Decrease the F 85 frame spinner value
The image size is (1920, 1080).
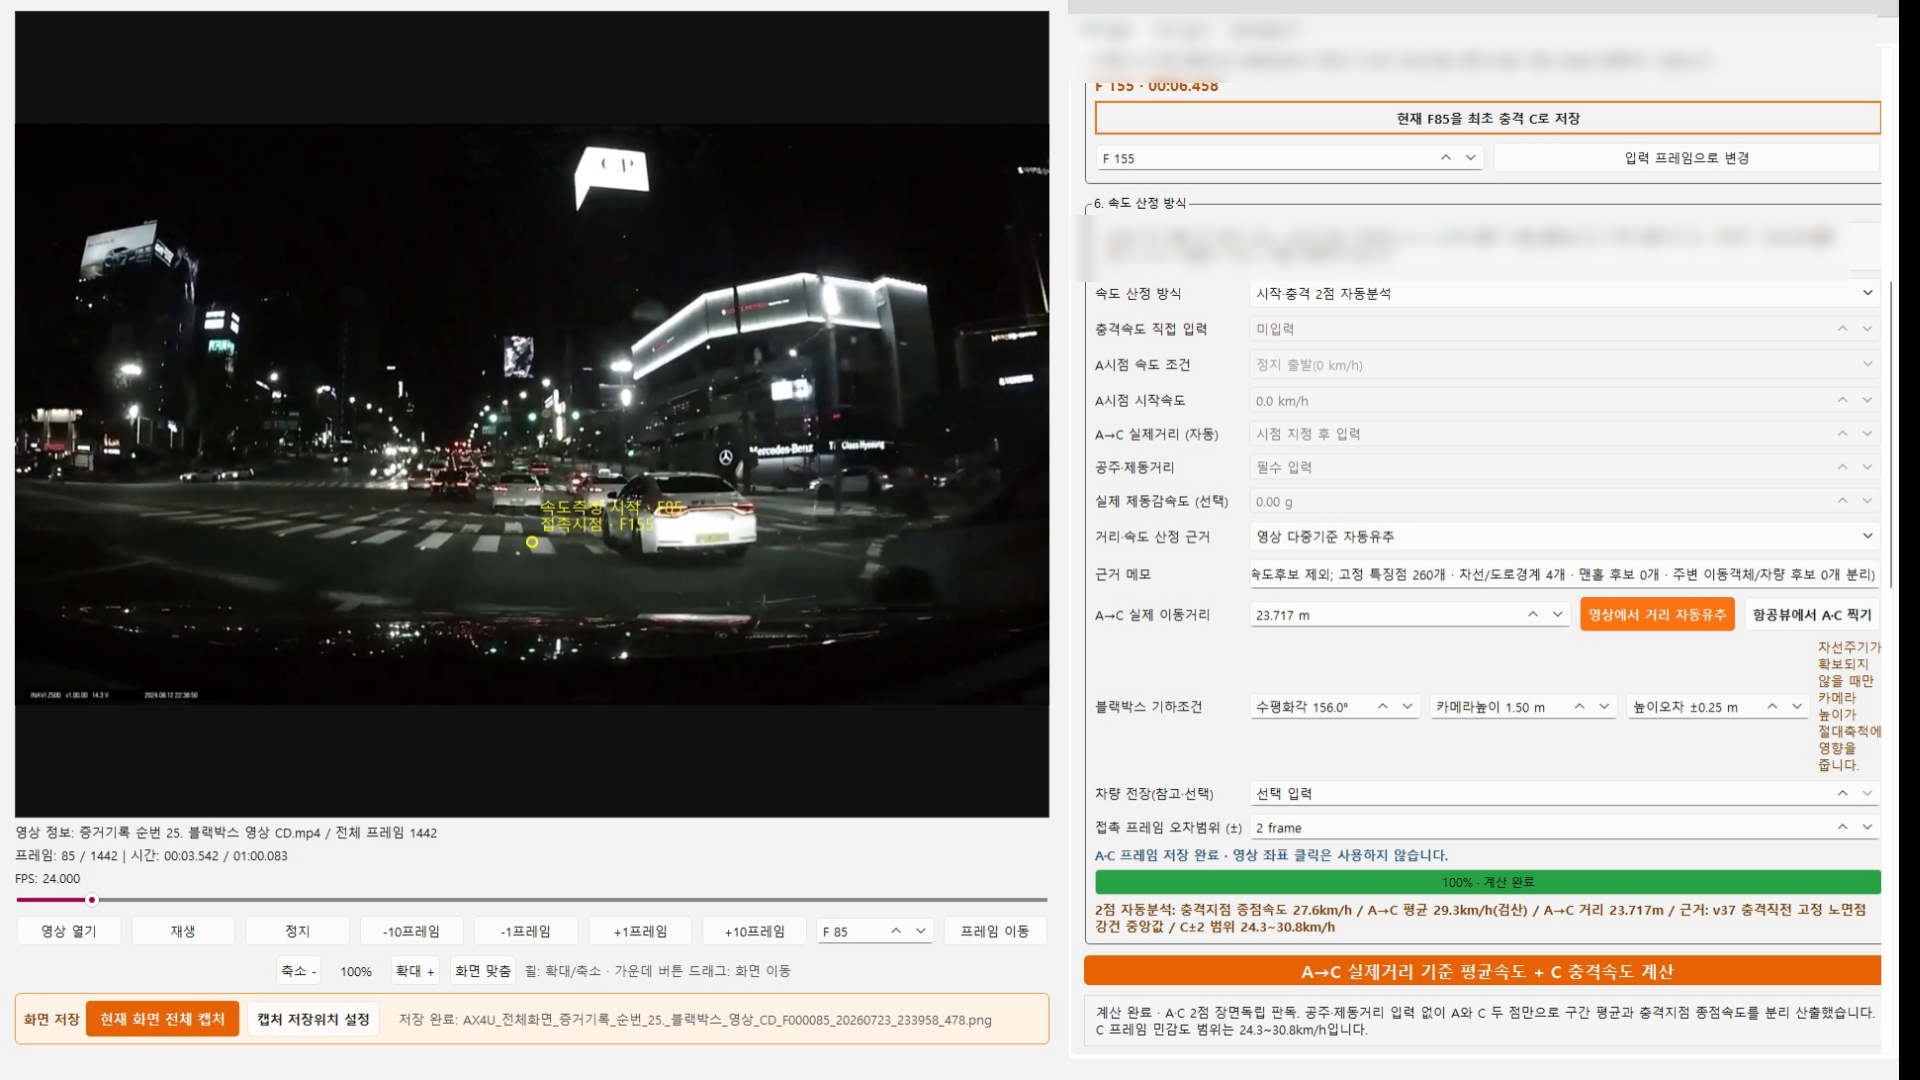point(921,931)
